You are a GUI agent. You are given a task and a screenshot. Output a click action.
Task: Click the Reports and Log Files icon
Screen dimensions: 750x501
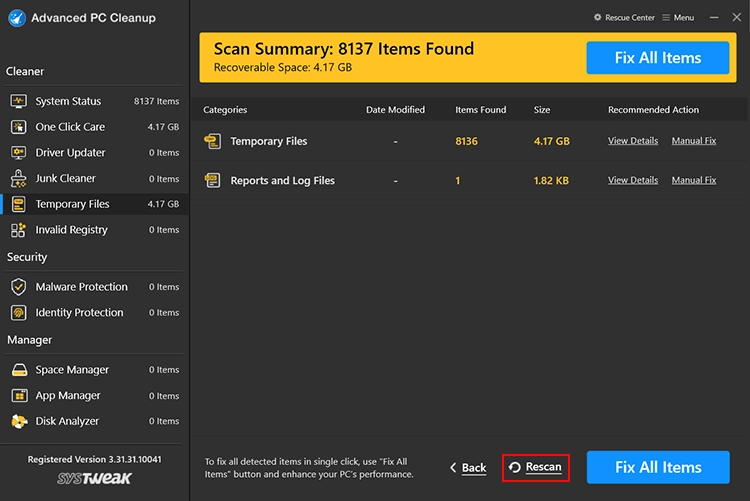pyautogui.click(x=212, y=181)
